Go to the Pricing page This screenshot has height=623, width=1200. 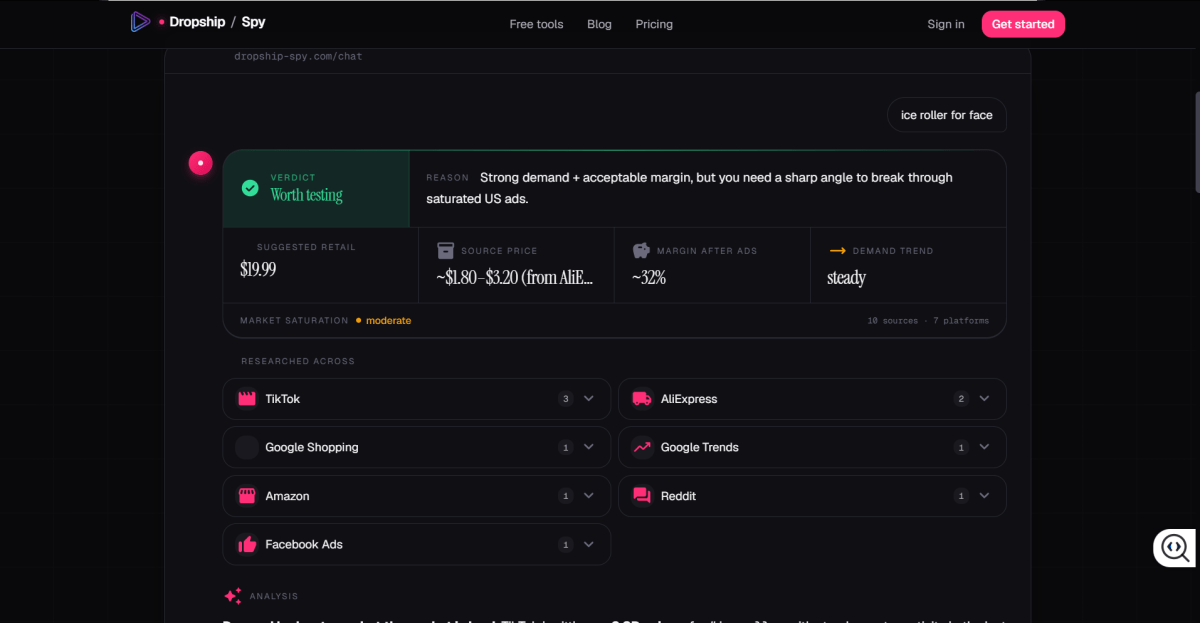tap(654, 24)
